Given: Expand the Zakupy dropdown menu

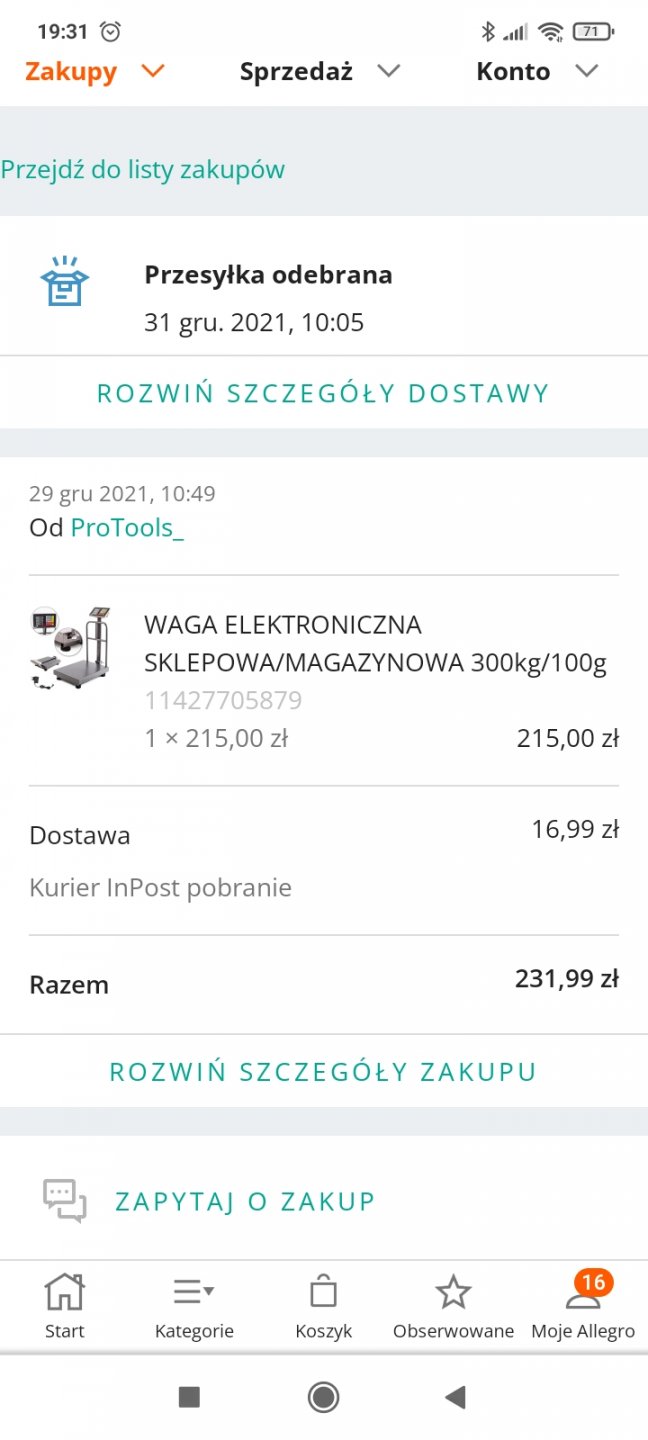Looking at the screenshot, I should [94, 72].
